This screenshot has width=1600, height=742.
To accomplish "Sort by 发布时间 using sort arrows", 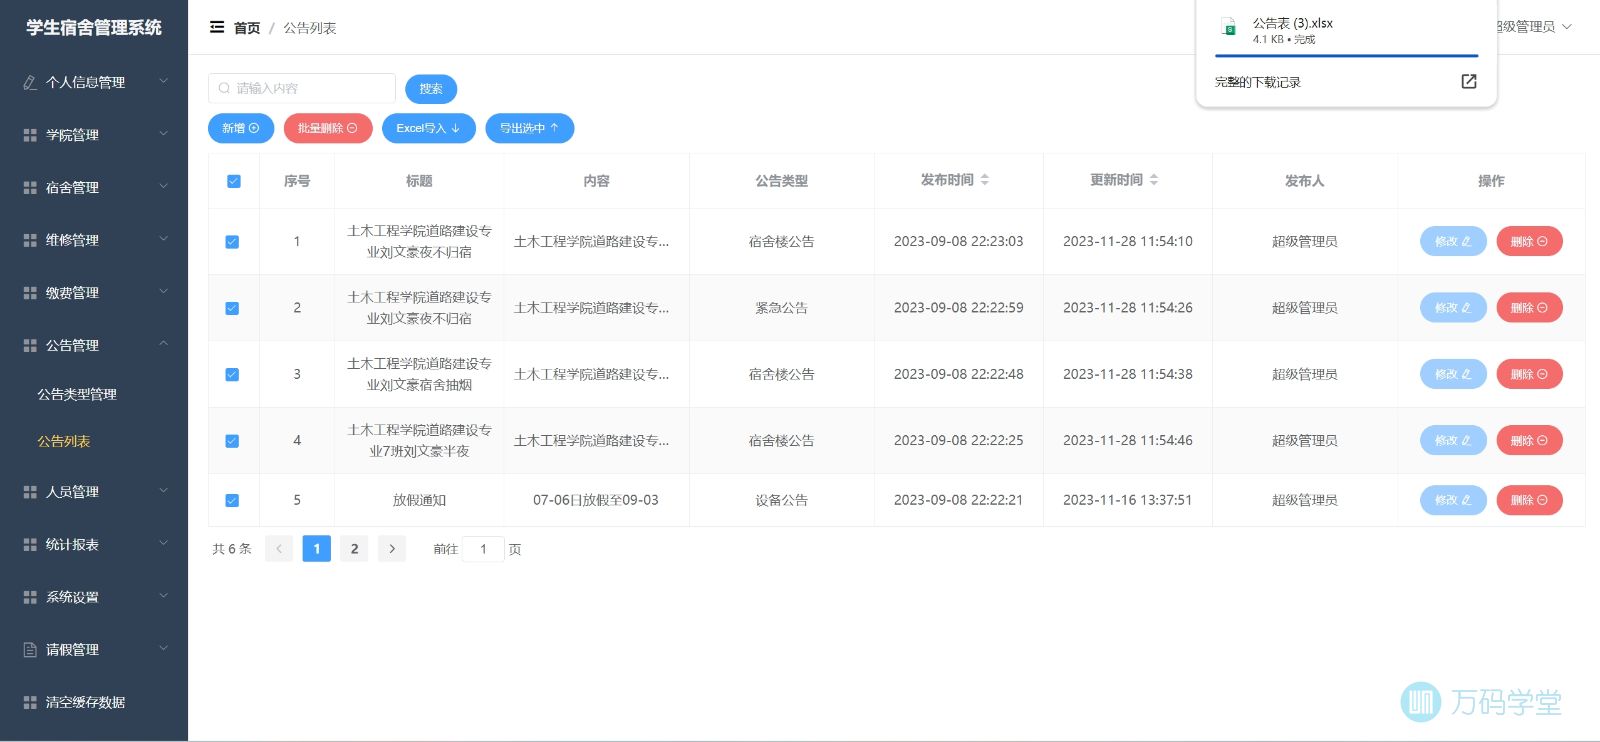I will (x=985, y=180).
